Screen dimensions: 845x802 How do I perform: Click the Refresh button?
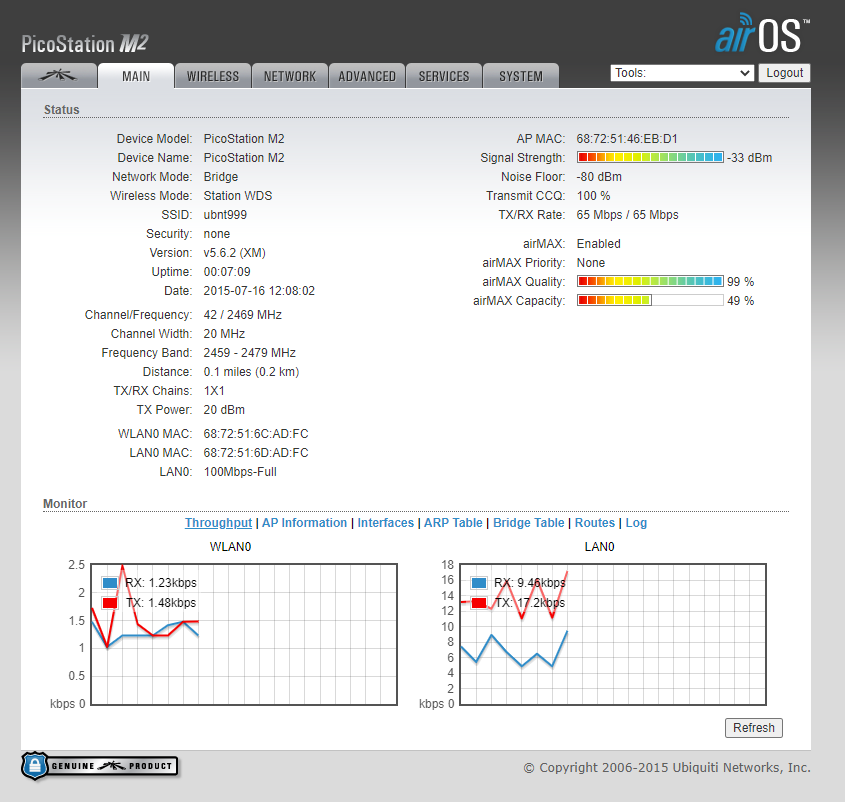click(x=753, y=728)
